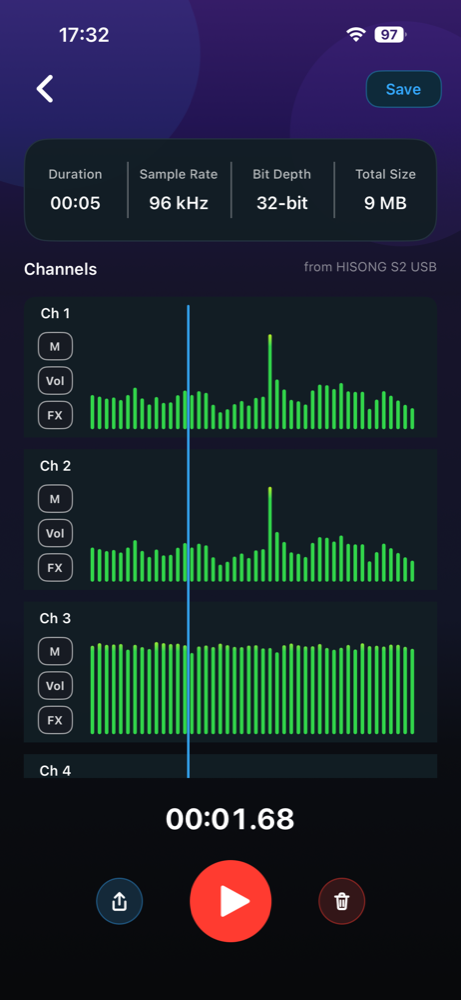Mute channel Ch 2 with M
The image size is (461, 1000).
click(x=55, y=499)
